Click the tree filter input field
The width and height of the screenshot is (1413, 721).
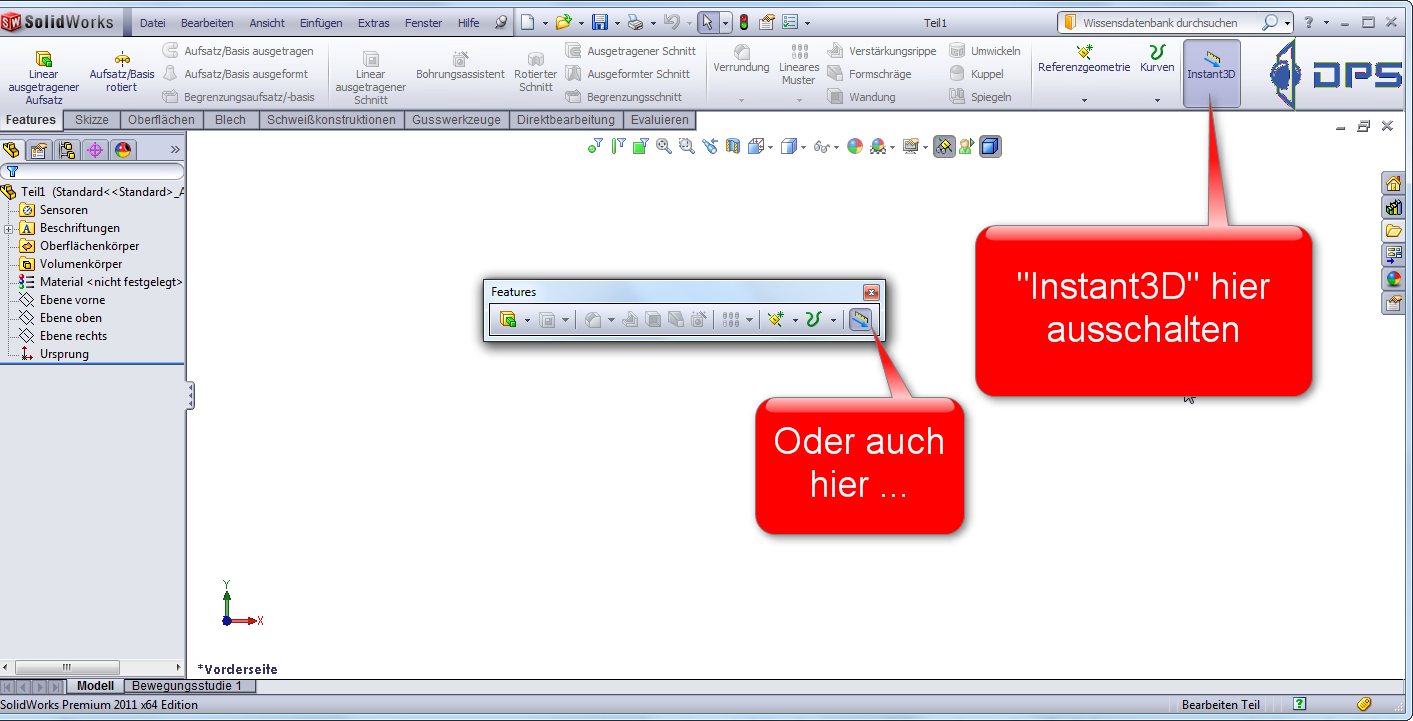pyautogui.click(x=93, y=171)
